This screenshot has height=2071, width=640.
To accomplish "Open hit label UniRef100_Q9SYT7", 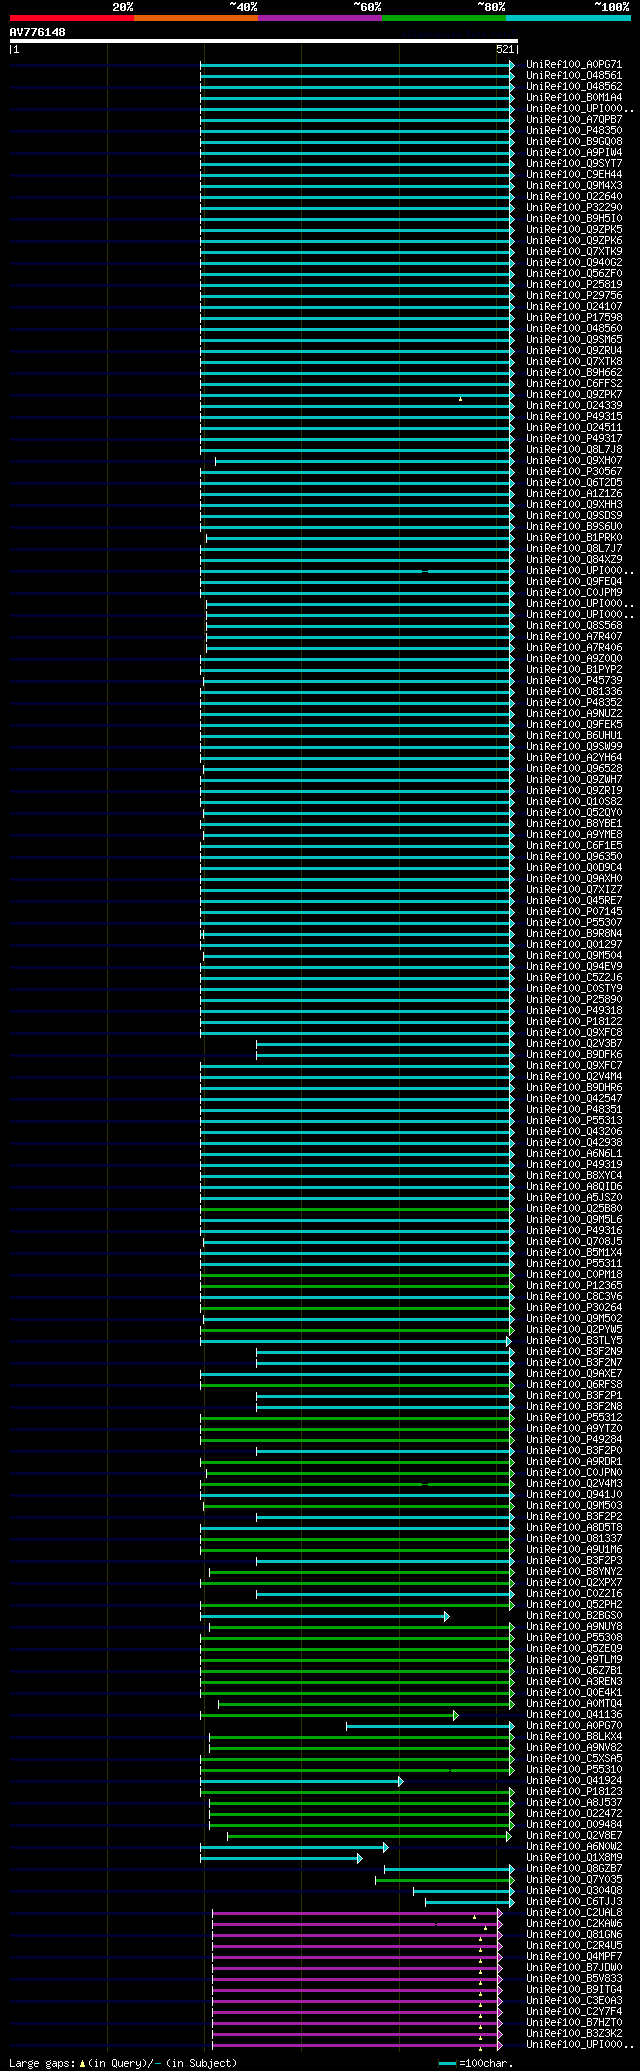I will point(574,163).
